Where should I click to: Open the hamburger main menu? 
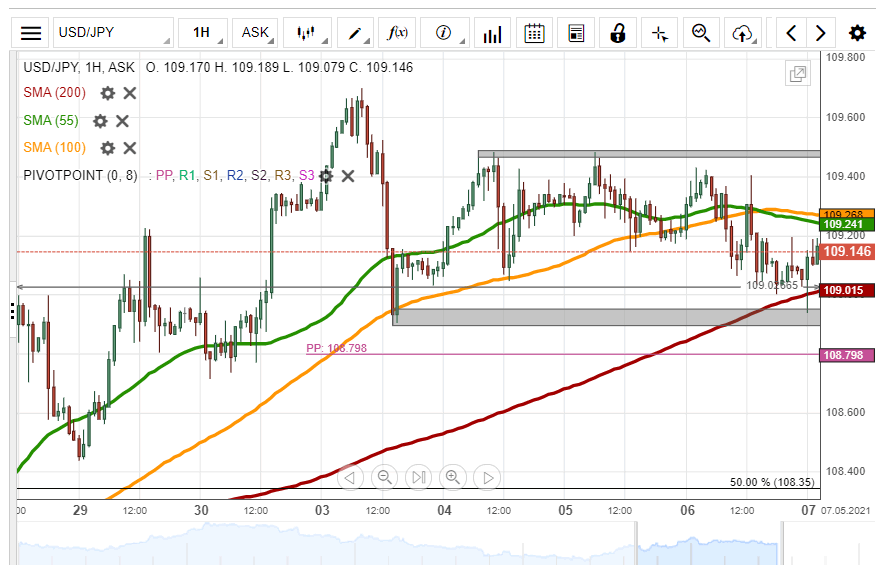(30, 33)
